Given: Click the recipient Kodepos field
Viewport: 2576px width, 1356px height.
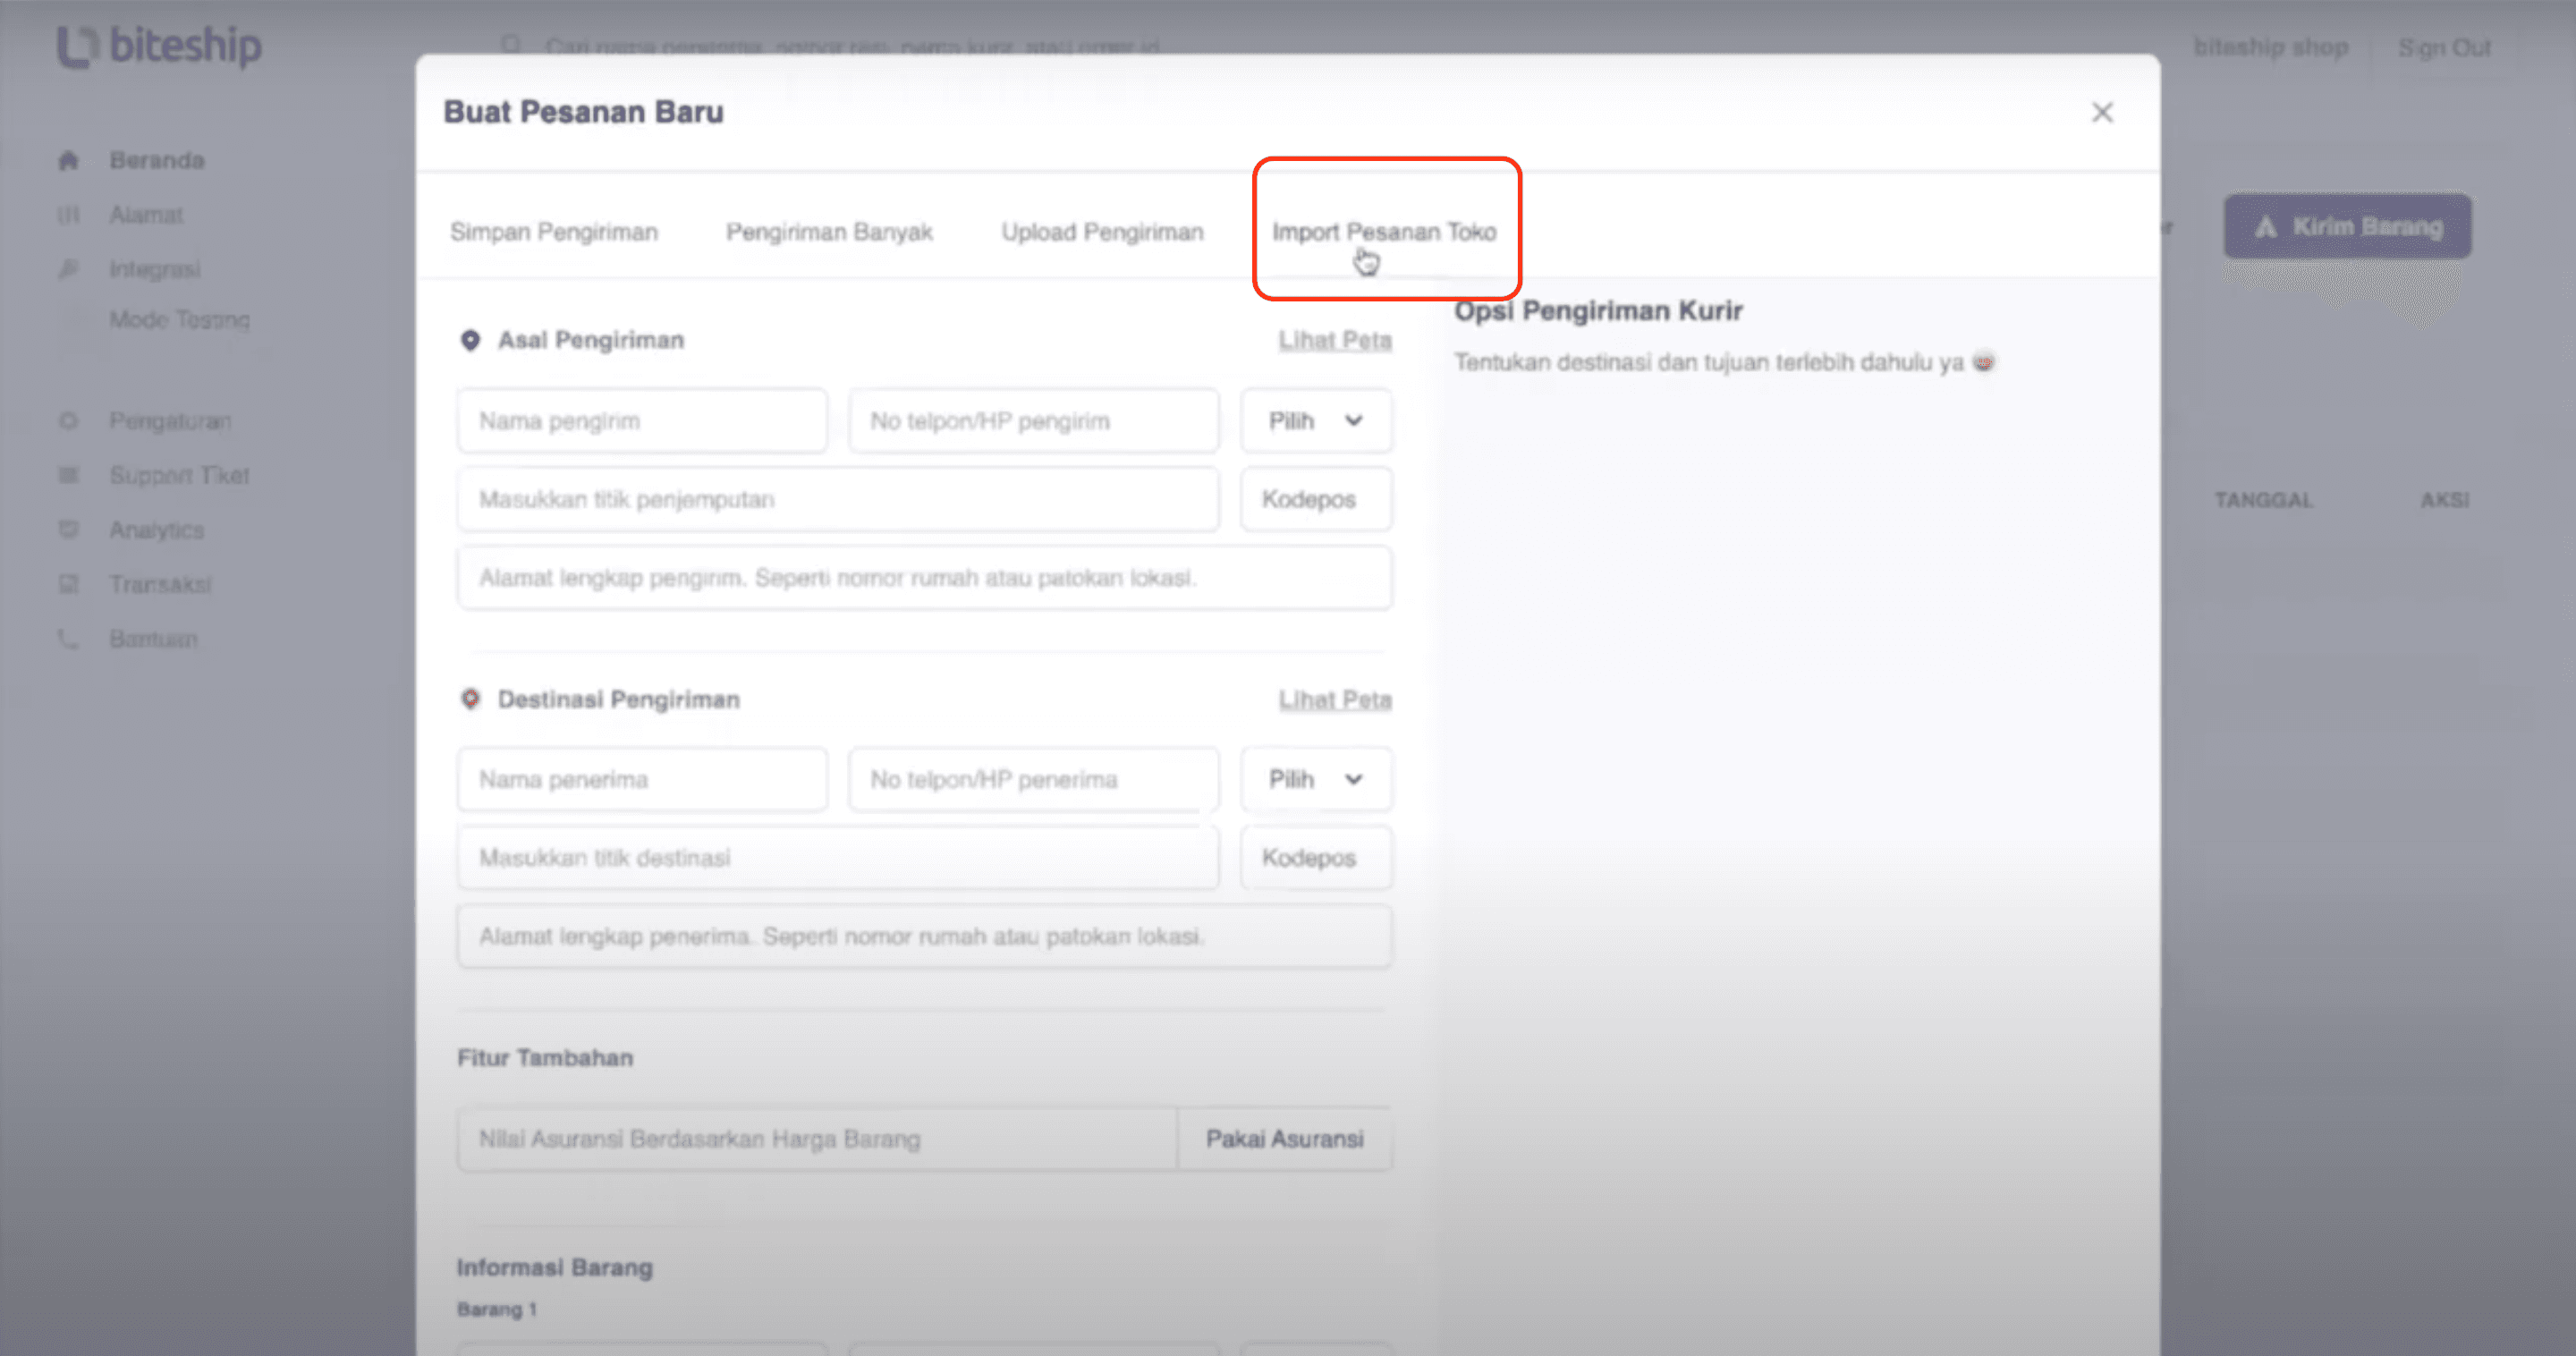Looking at the screenshot, I should (x=1316, y=858).
